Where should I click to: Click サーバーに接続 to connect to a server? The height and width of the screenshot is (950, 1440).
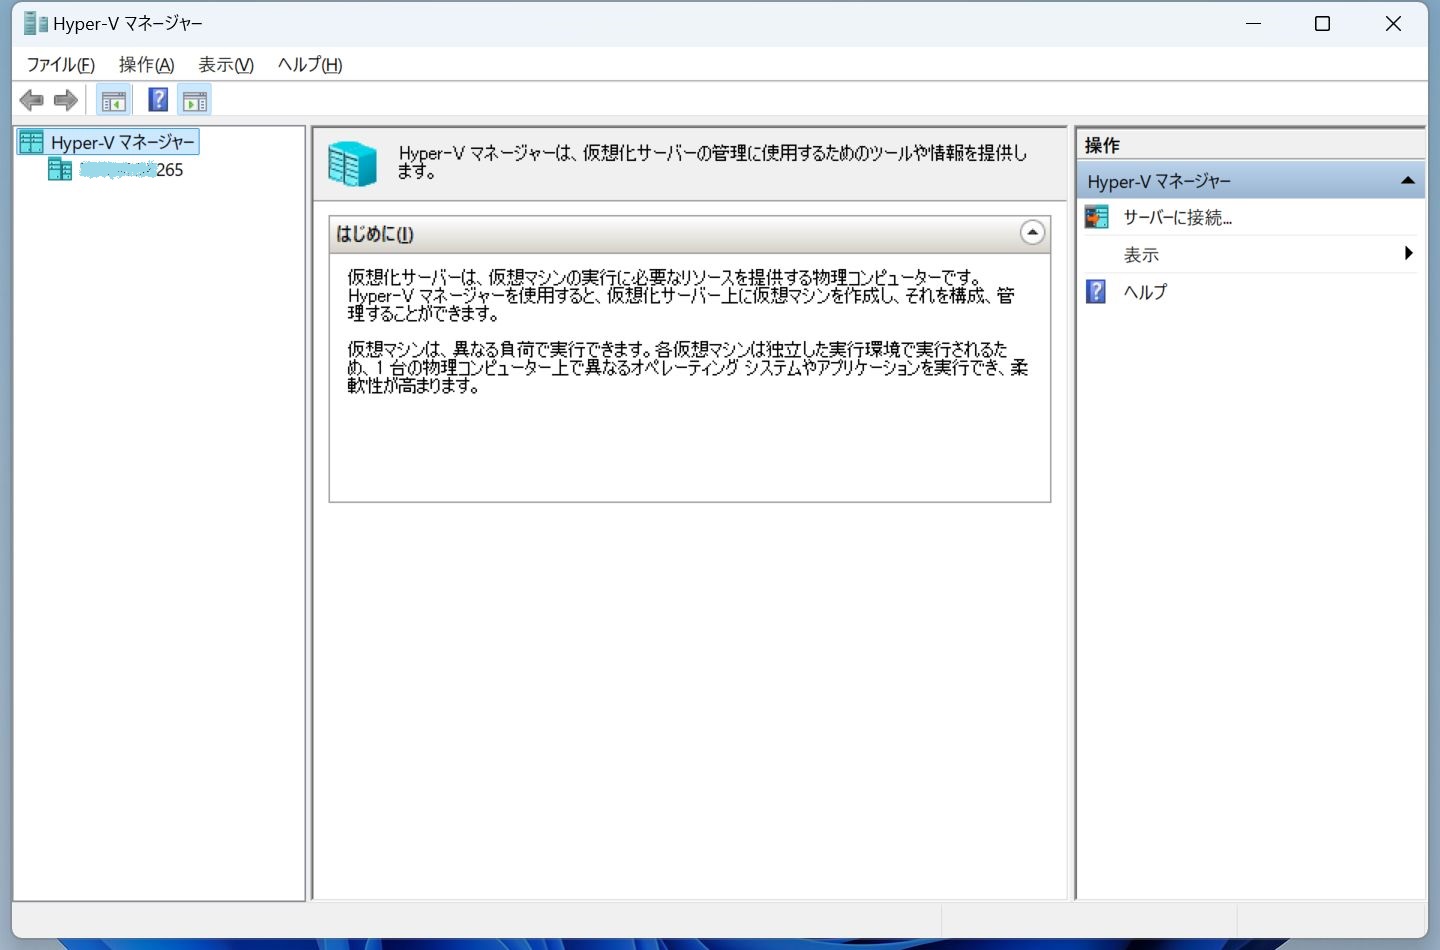[x=1176, y=217]
